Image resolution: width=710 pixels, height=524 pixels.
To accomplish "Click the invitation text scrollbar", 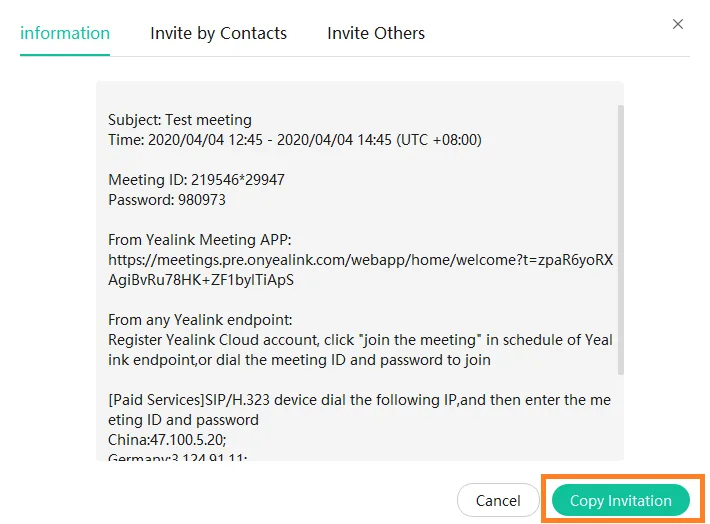I will tap(620, 240).
